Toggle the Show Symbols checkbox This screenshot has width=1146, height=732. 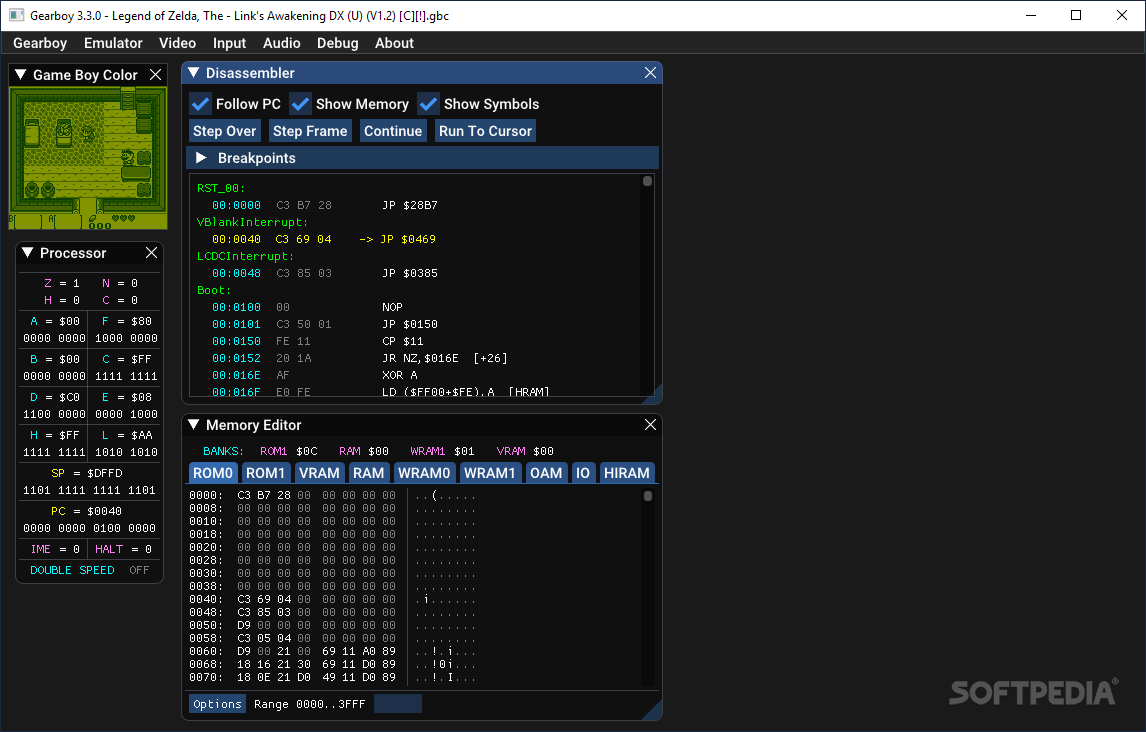coord(428,104)
